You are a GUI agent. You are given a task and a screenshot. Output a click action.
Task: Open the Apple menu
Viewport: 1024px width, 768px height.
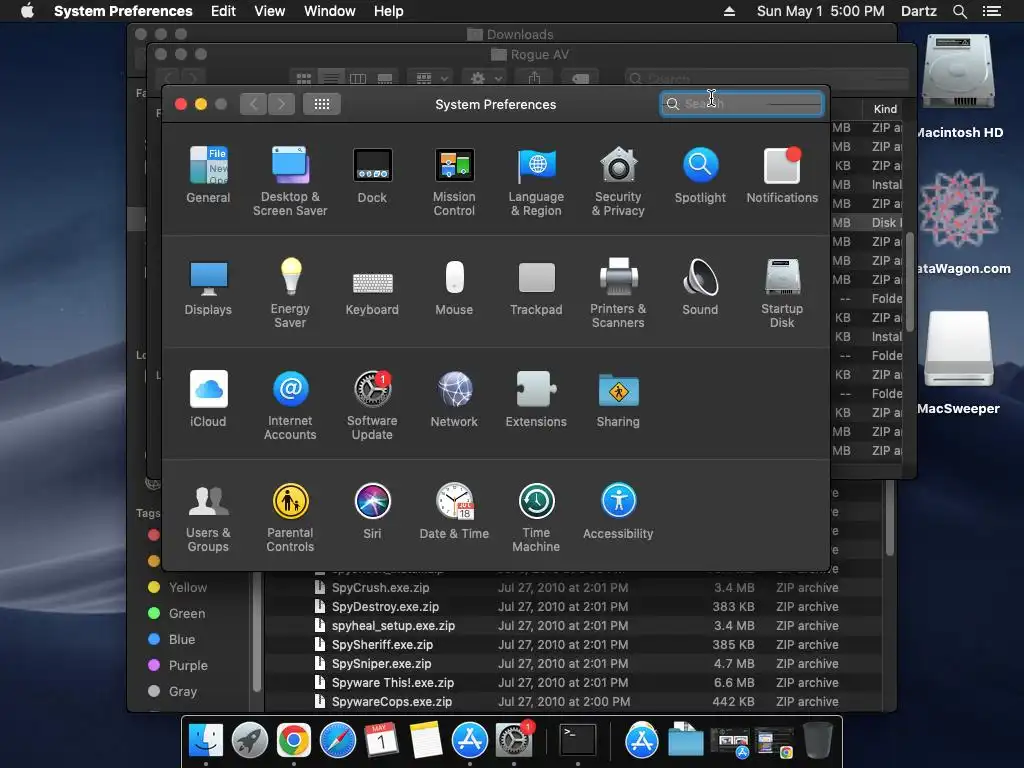[27, 11]
